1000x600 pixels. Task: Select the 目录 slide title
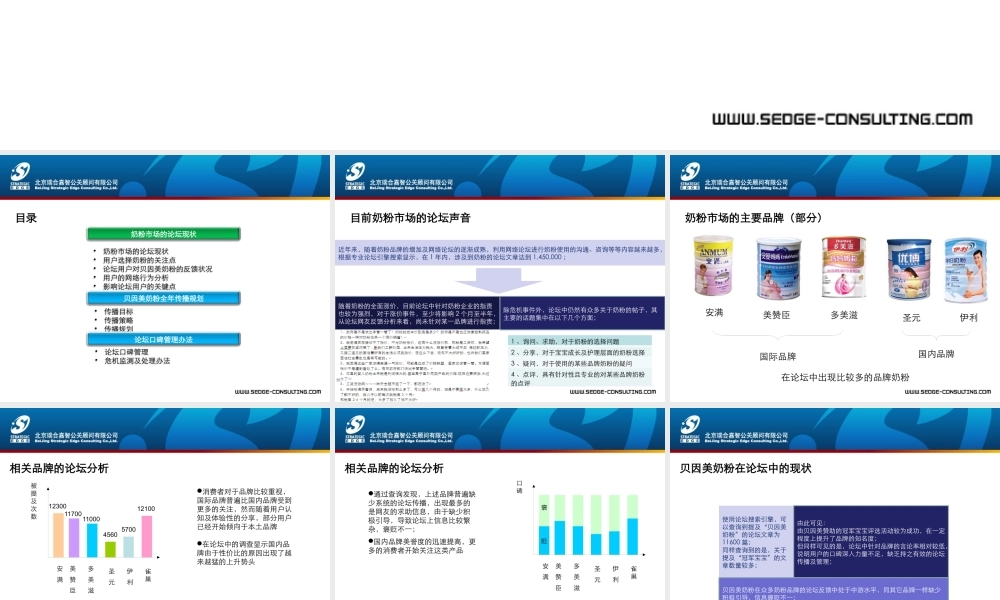pos(26,218)
